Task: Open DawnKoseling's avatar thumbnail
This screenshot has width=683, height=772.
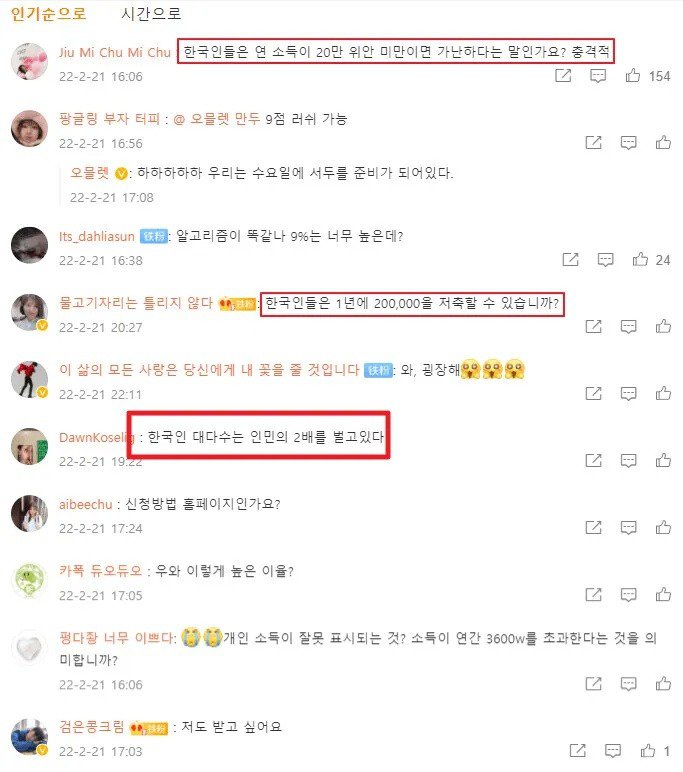Action: pyautogui.click(x=30, y=447)
